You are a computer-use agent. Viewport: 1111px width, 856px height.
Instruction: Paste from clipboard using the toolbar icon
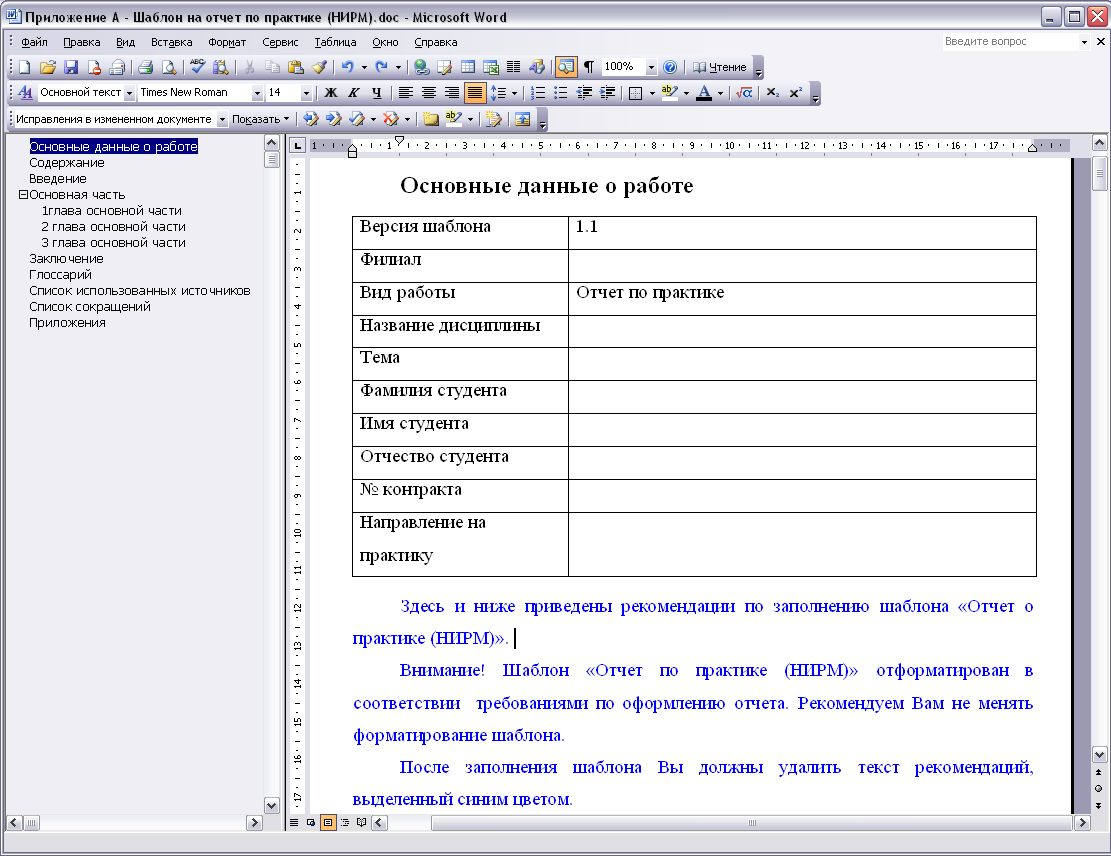pyautogui.click(x=296, y=67)
